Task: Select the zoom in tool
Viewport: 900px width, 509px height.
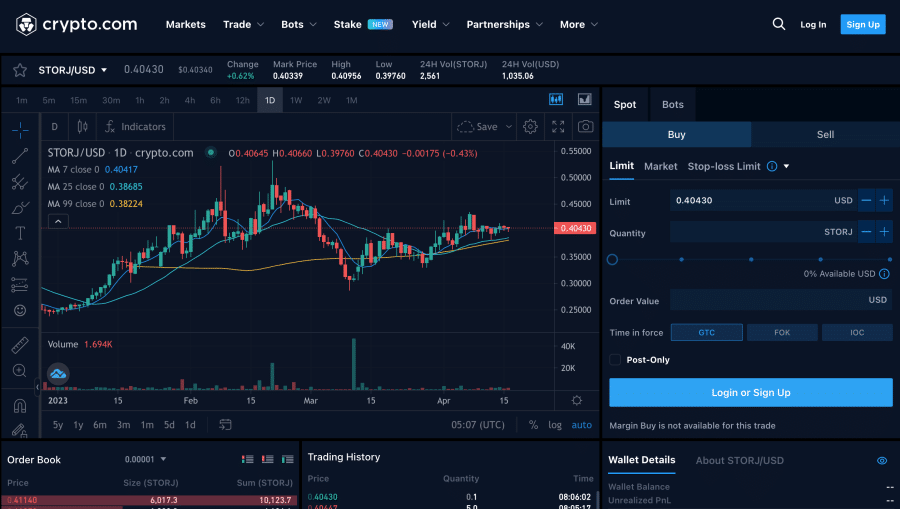Action: tap(20, 371)
